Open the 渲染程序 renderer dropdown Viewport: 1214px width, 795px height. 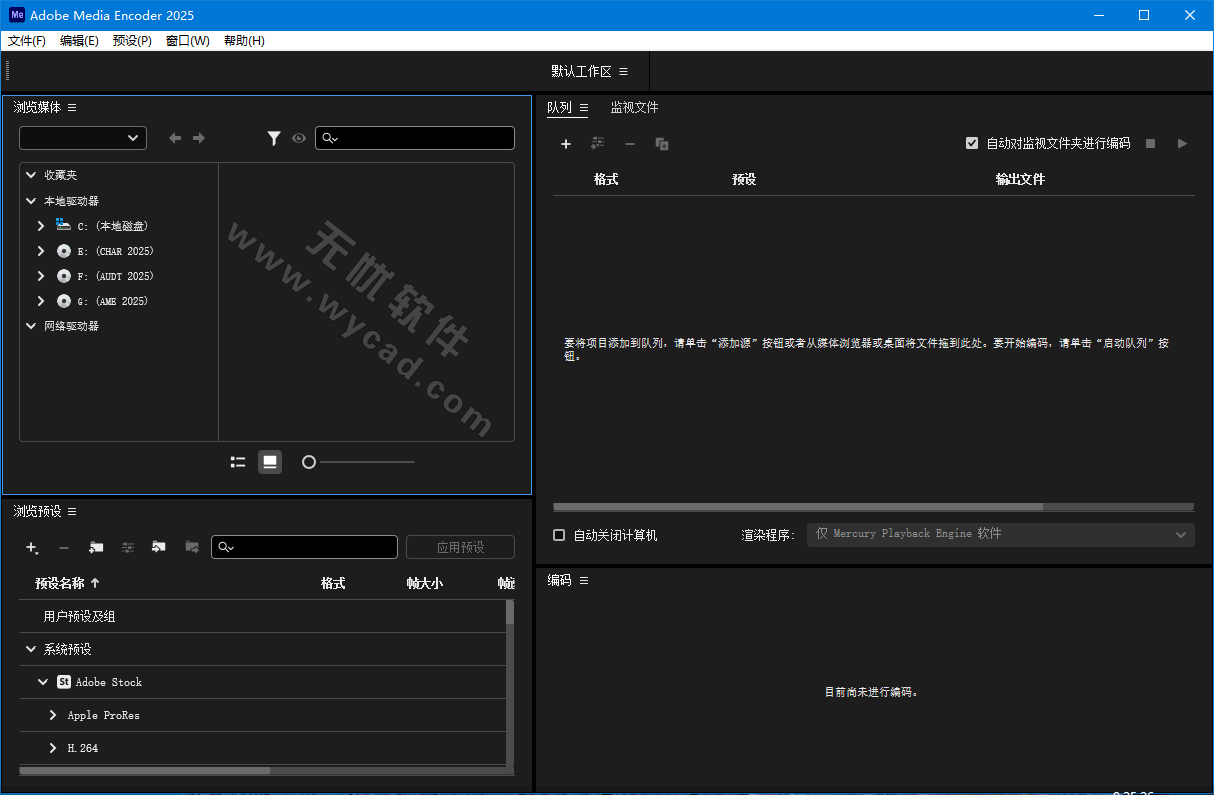tap(1000, 534)
